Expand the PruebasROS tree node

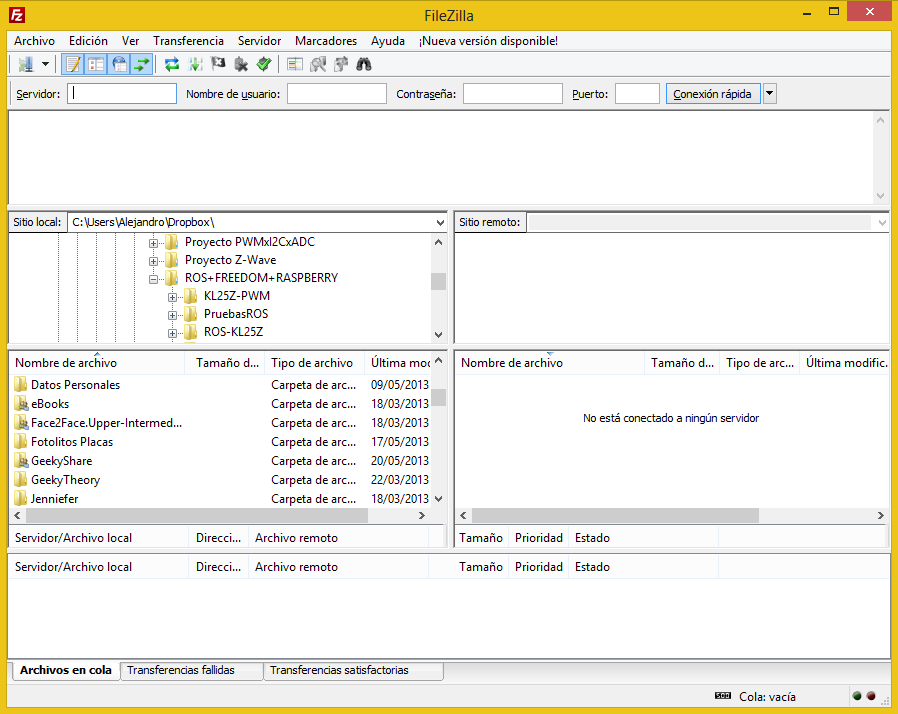(172, 315)
